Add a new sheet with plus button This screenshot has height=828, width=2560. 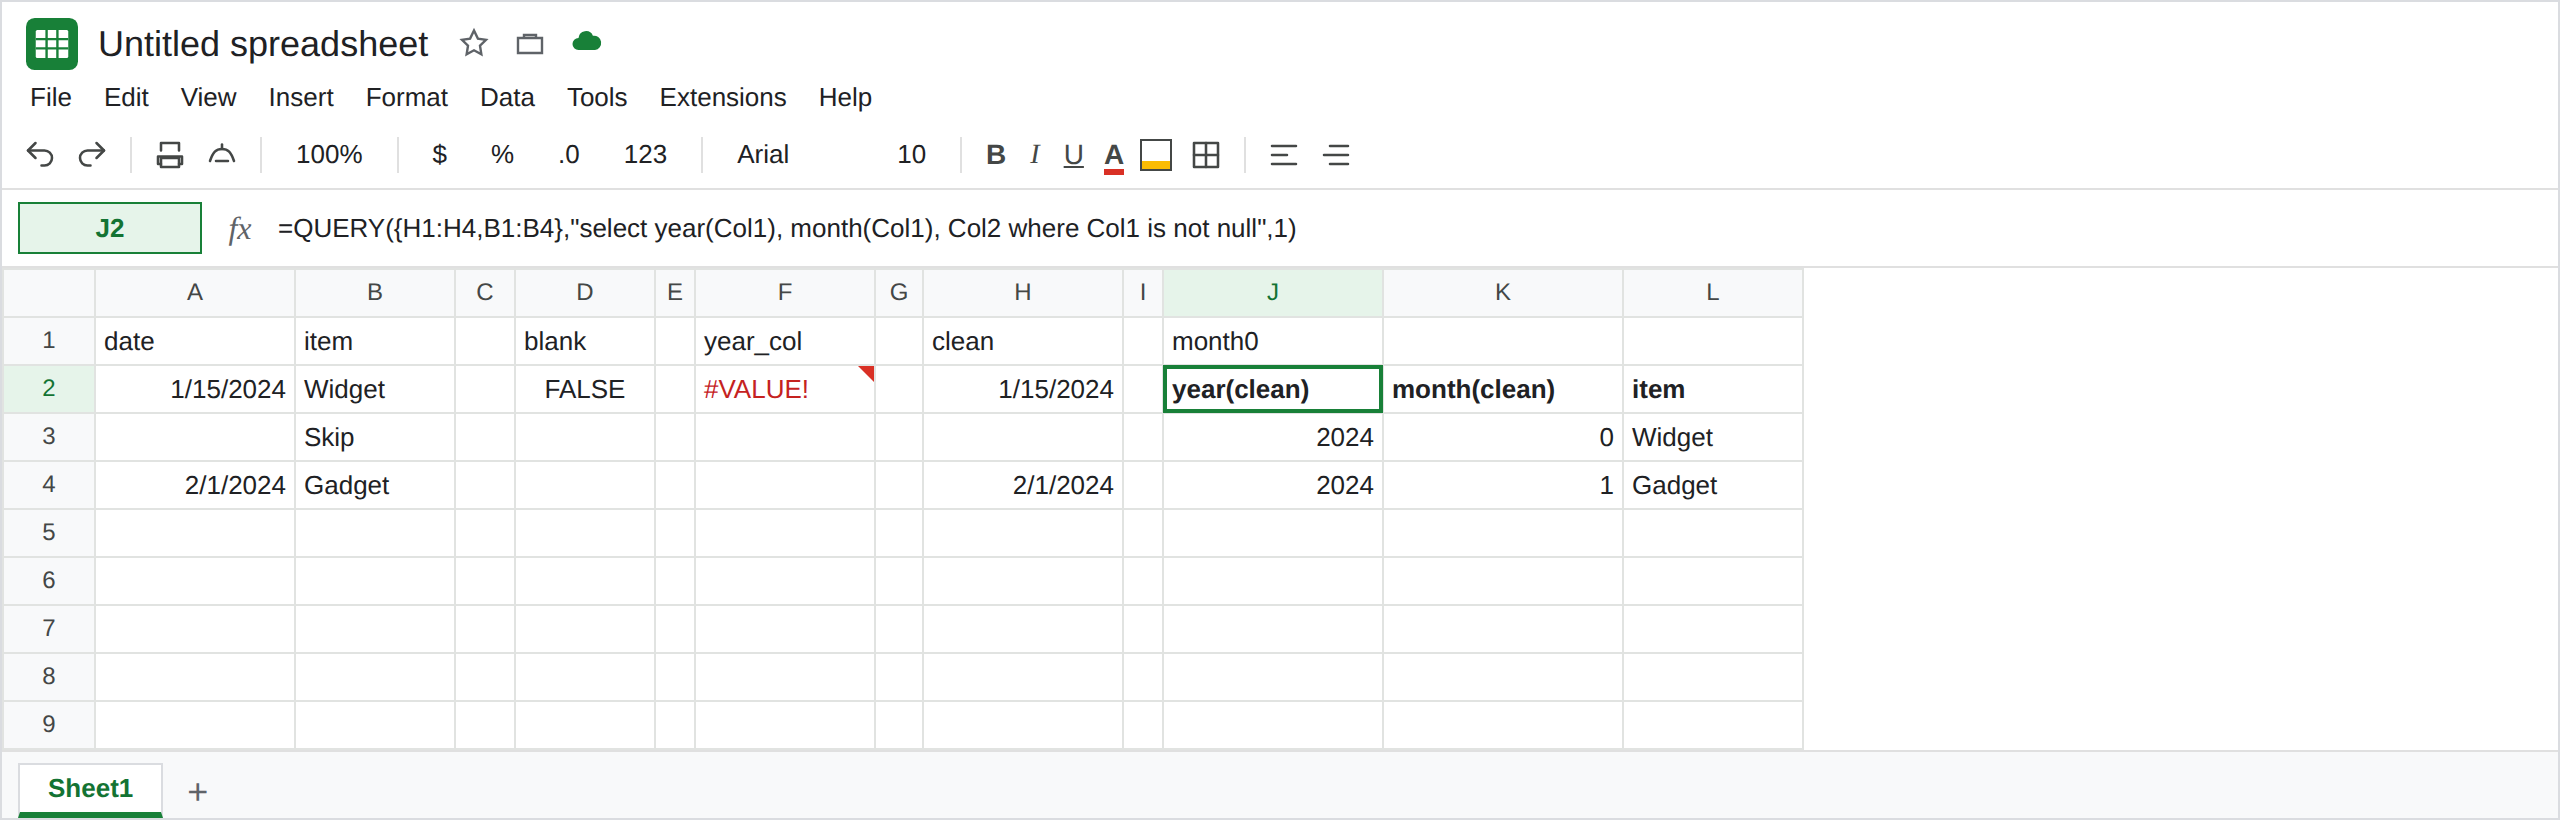tap(198, 792)
